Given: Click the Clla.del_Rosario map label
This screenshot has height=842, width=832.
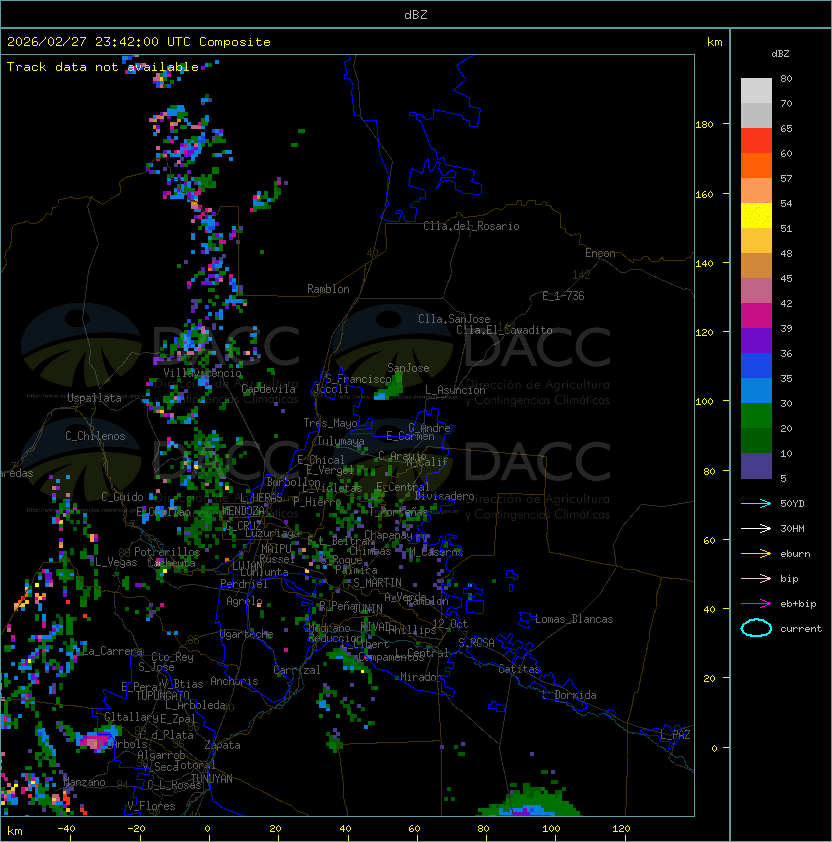Looking at the screenshot, I should [471, 226].
